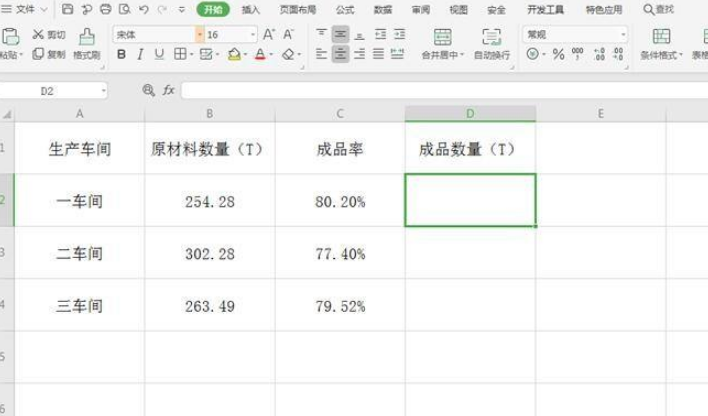Switch to the 页面布局 tab

(298, 9)
